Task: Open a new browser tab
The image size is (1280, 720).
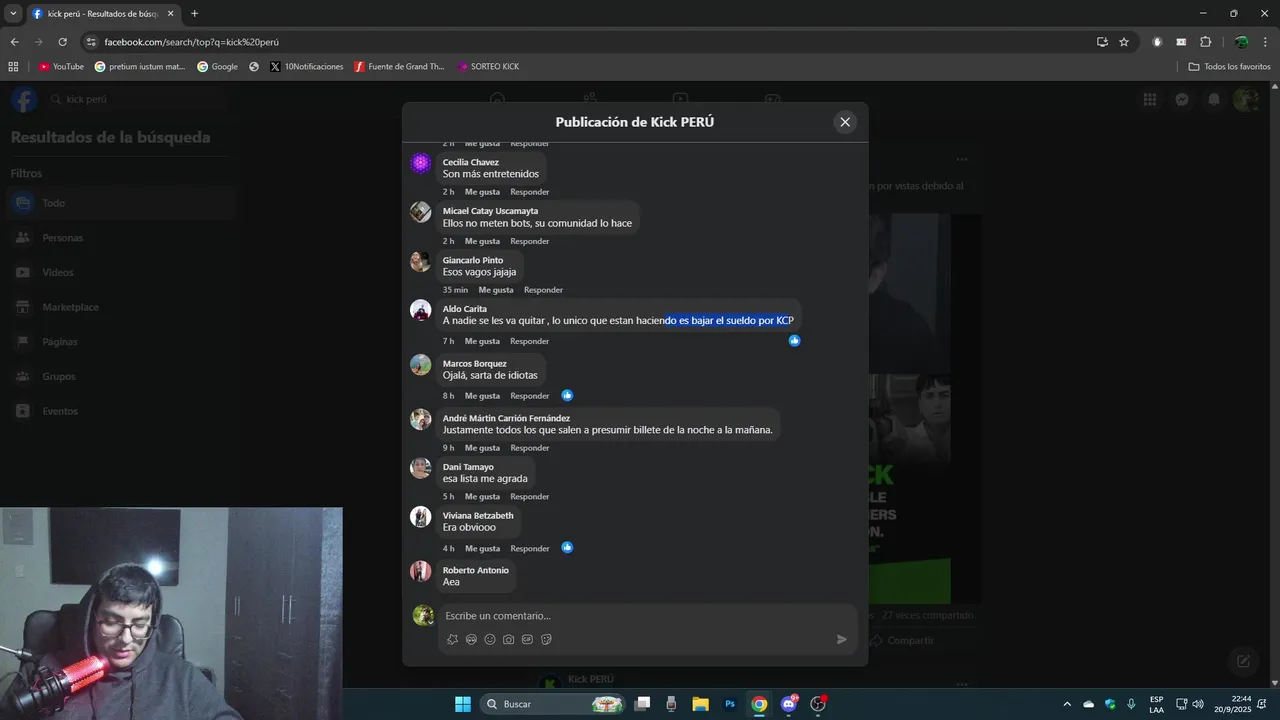Action: [194, 13]
